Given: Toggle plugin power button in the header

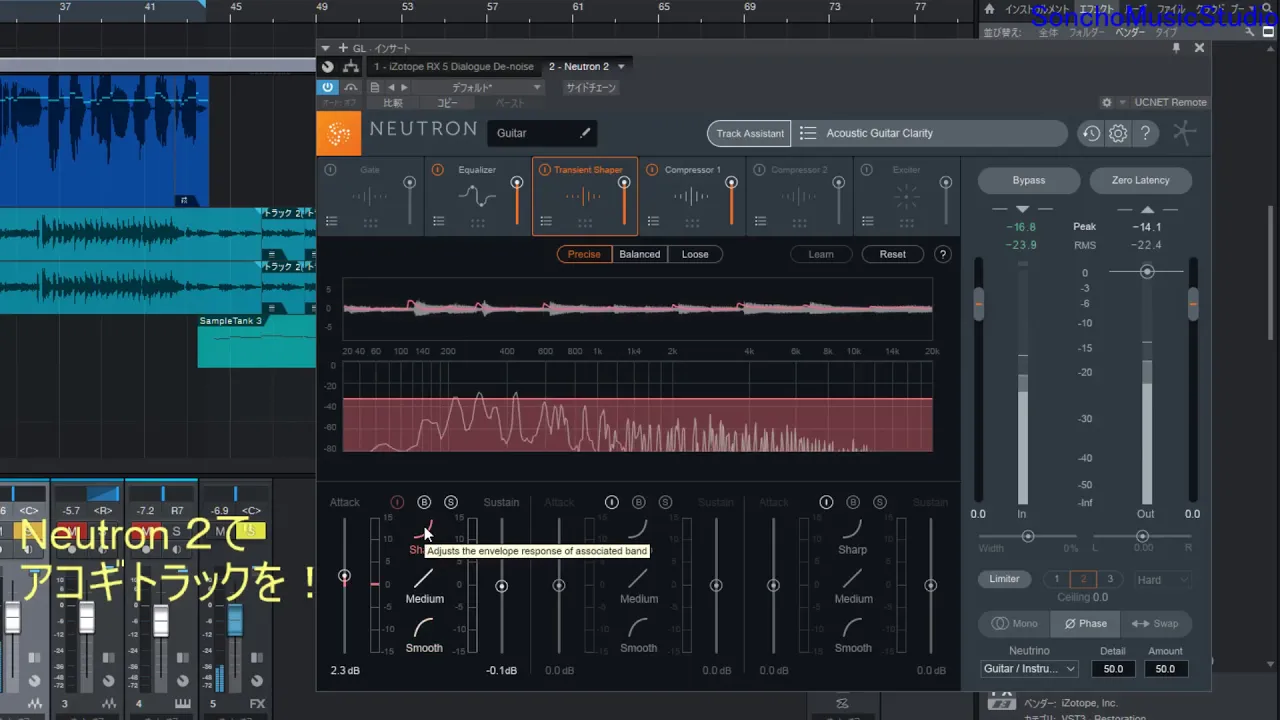Looking at the screenshot, I should point(327,88).
